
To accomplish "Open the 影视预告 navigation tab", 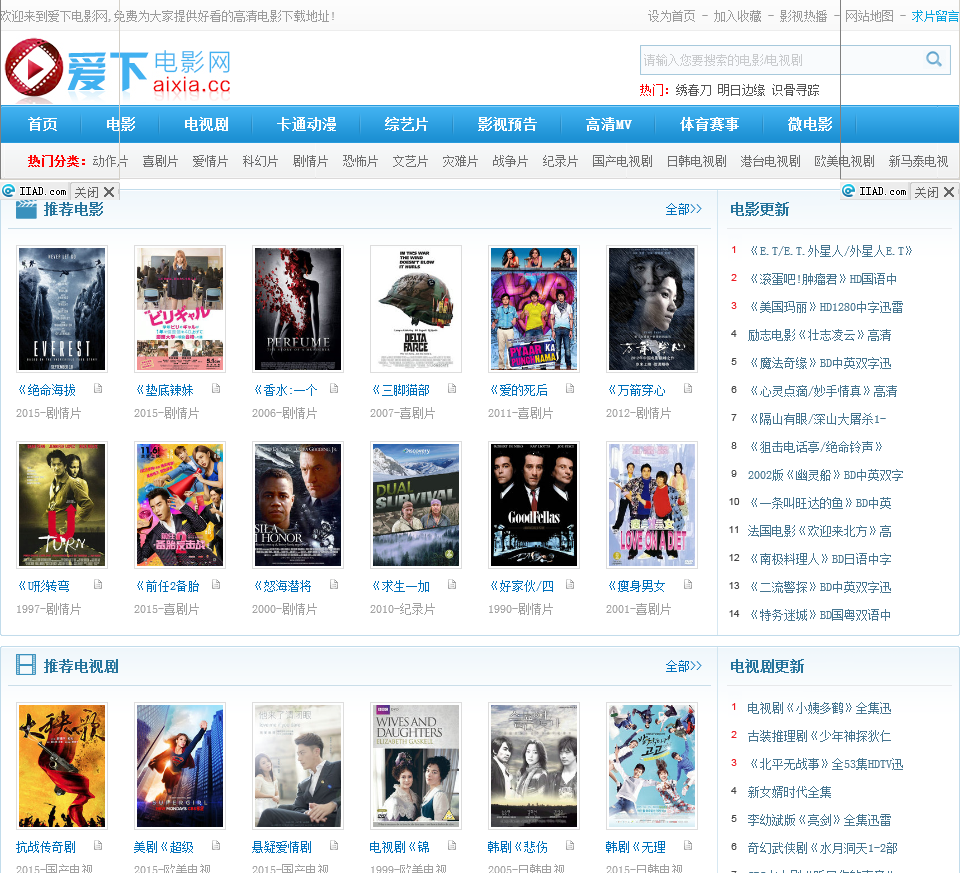I will [507, 124].
